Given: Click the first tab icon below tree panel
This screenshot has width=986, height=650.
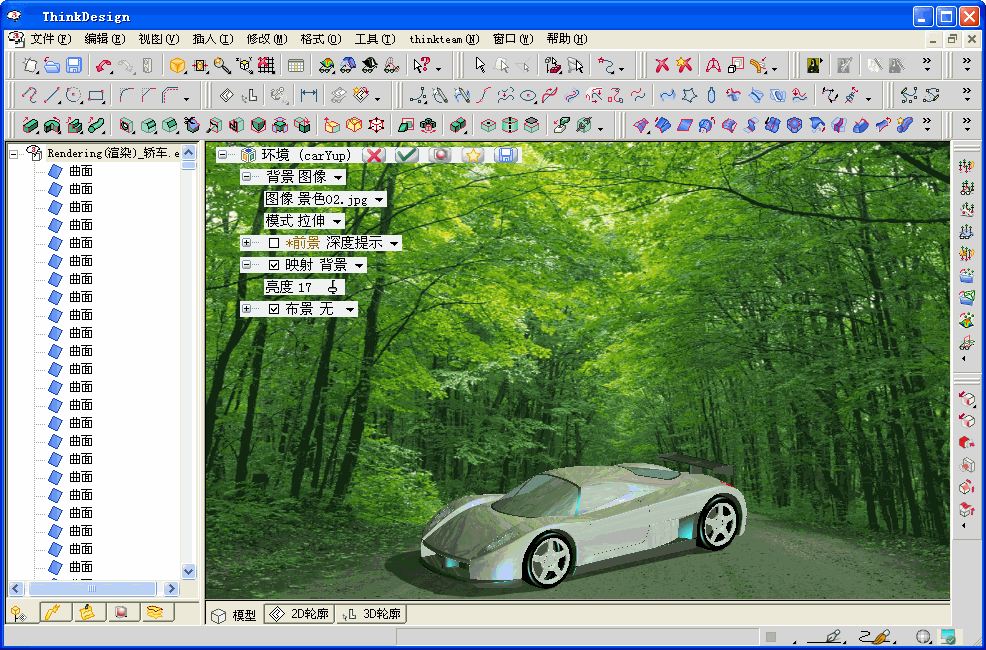Looking at the screenshot, I should click(x=19, y=612).
